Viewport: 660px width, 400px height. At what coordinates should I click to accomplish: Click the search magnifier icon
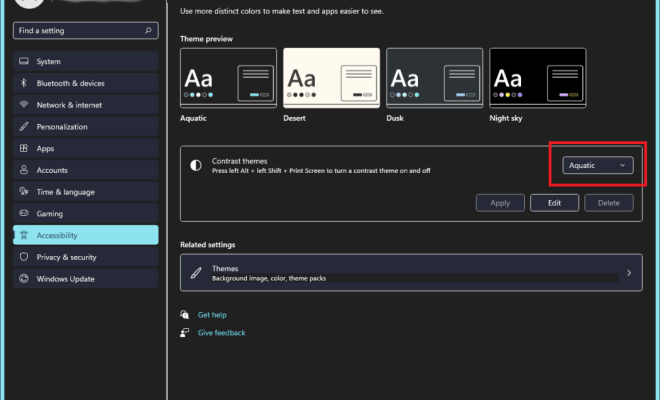point(148,30)
